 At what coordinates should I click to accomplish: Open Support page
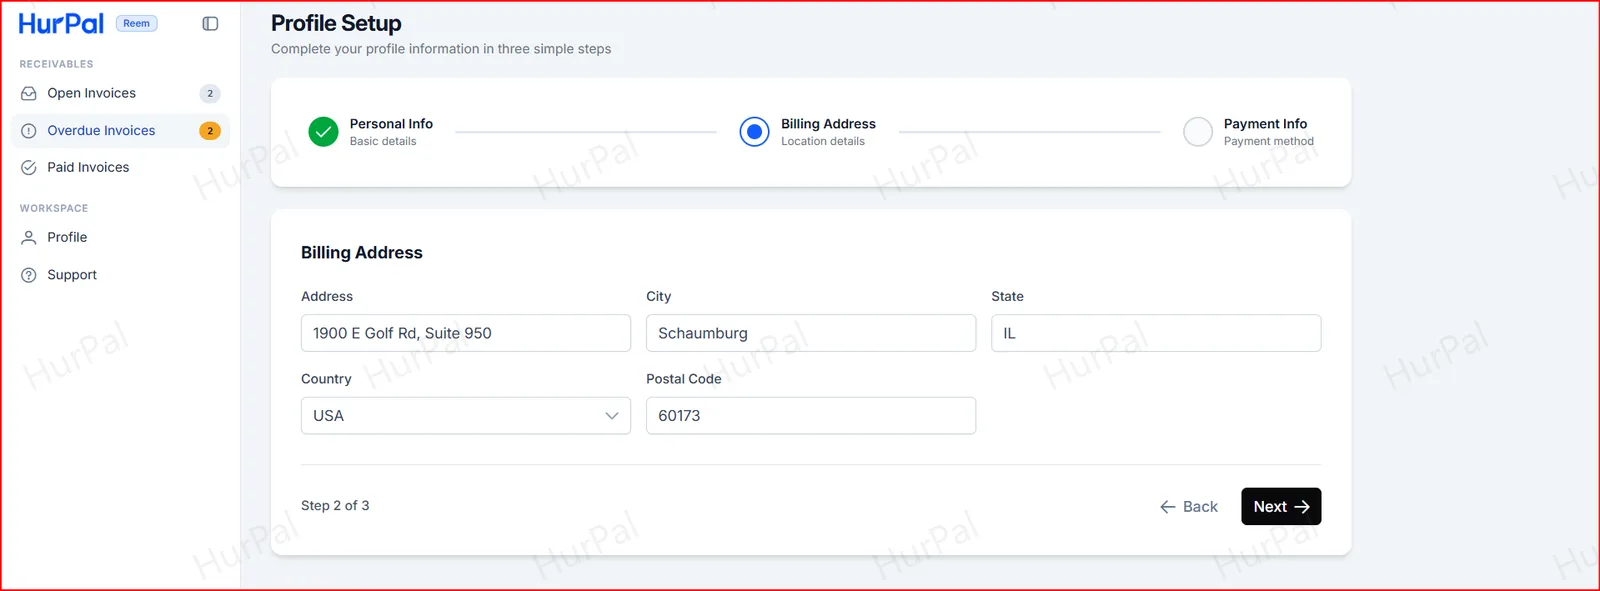[120, 275]
